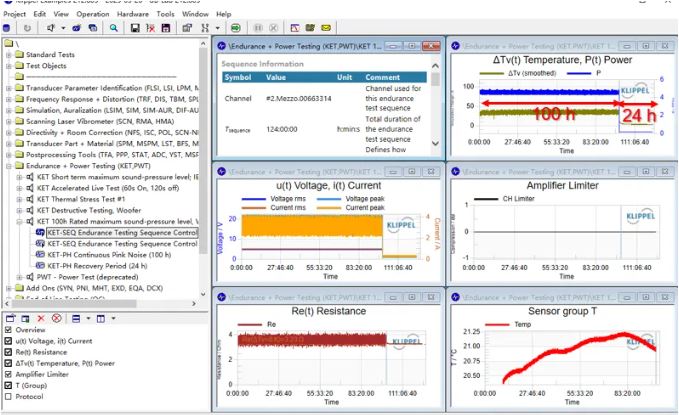Open the Tools menu

tap(165, 14)
